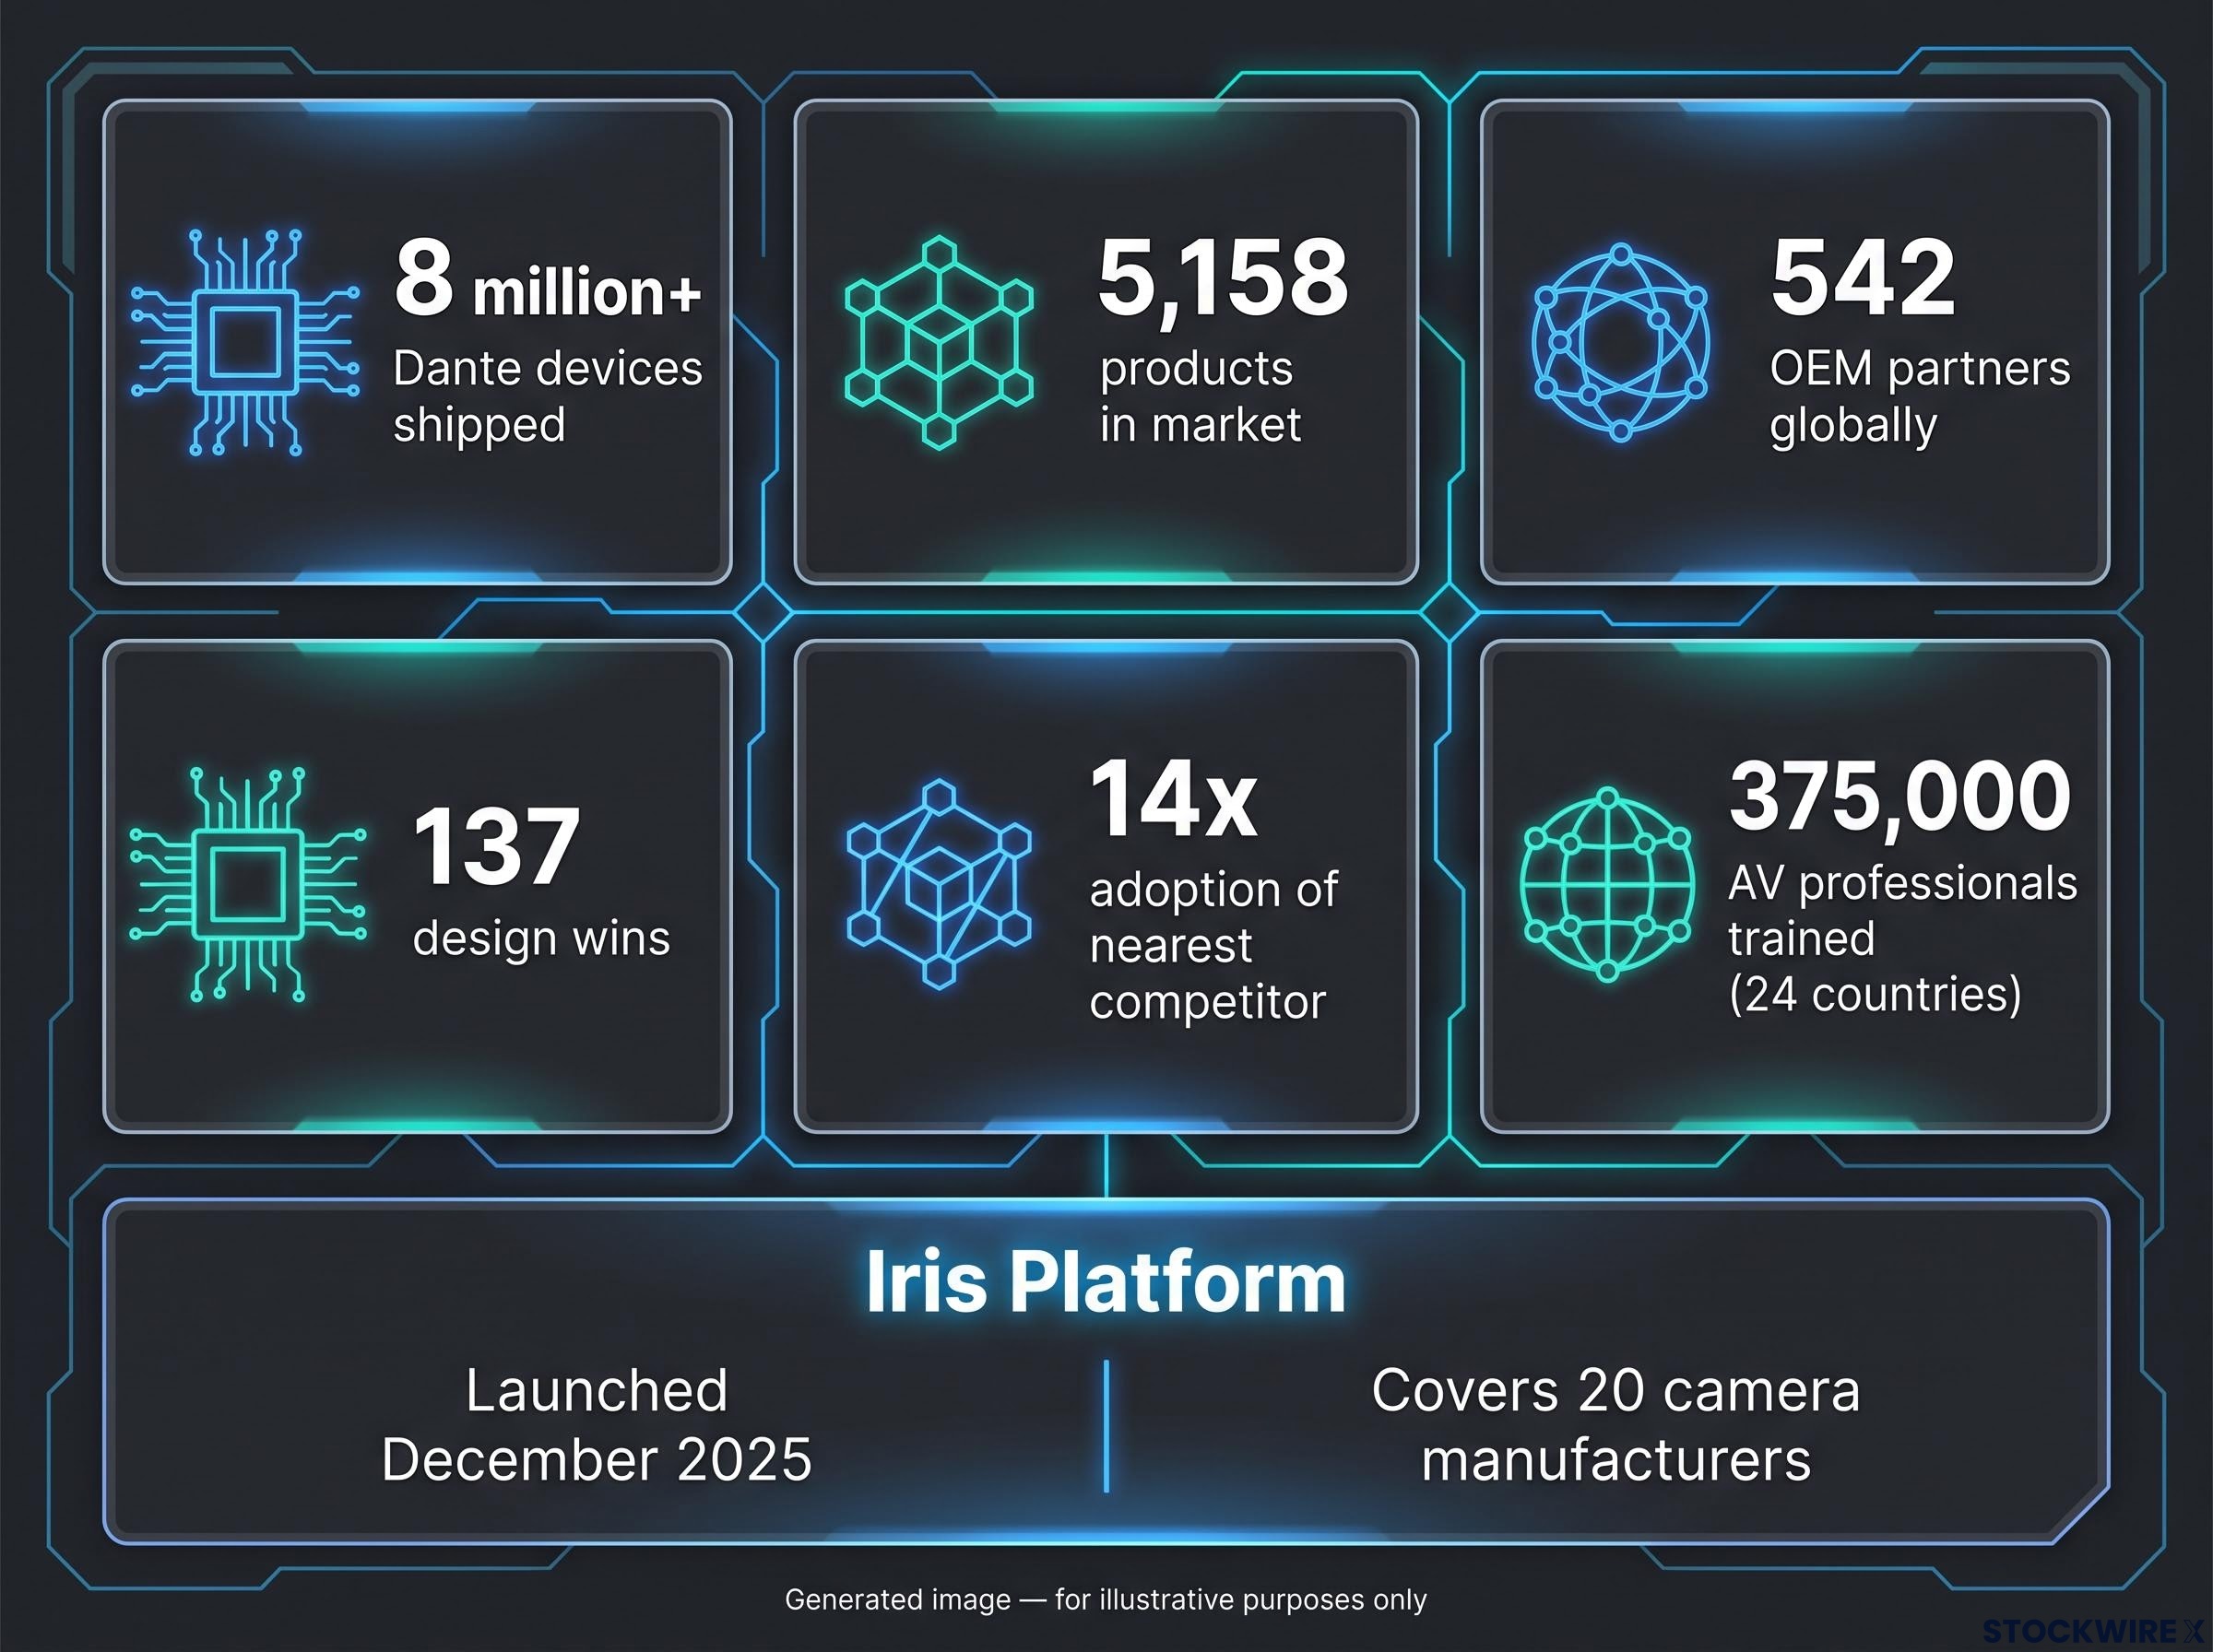
Task: Click the "Launched December 2025" text
Action: [597, 1424]
